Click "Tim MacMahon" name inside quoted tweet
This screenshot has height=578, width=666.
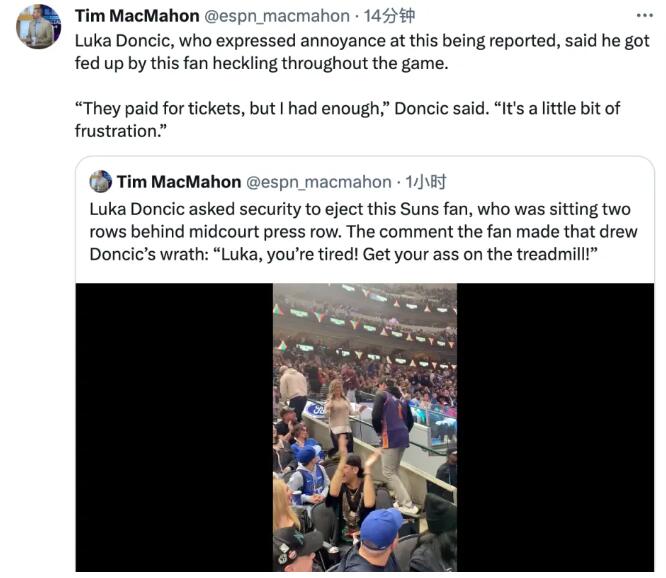click(x=179, y=181)
